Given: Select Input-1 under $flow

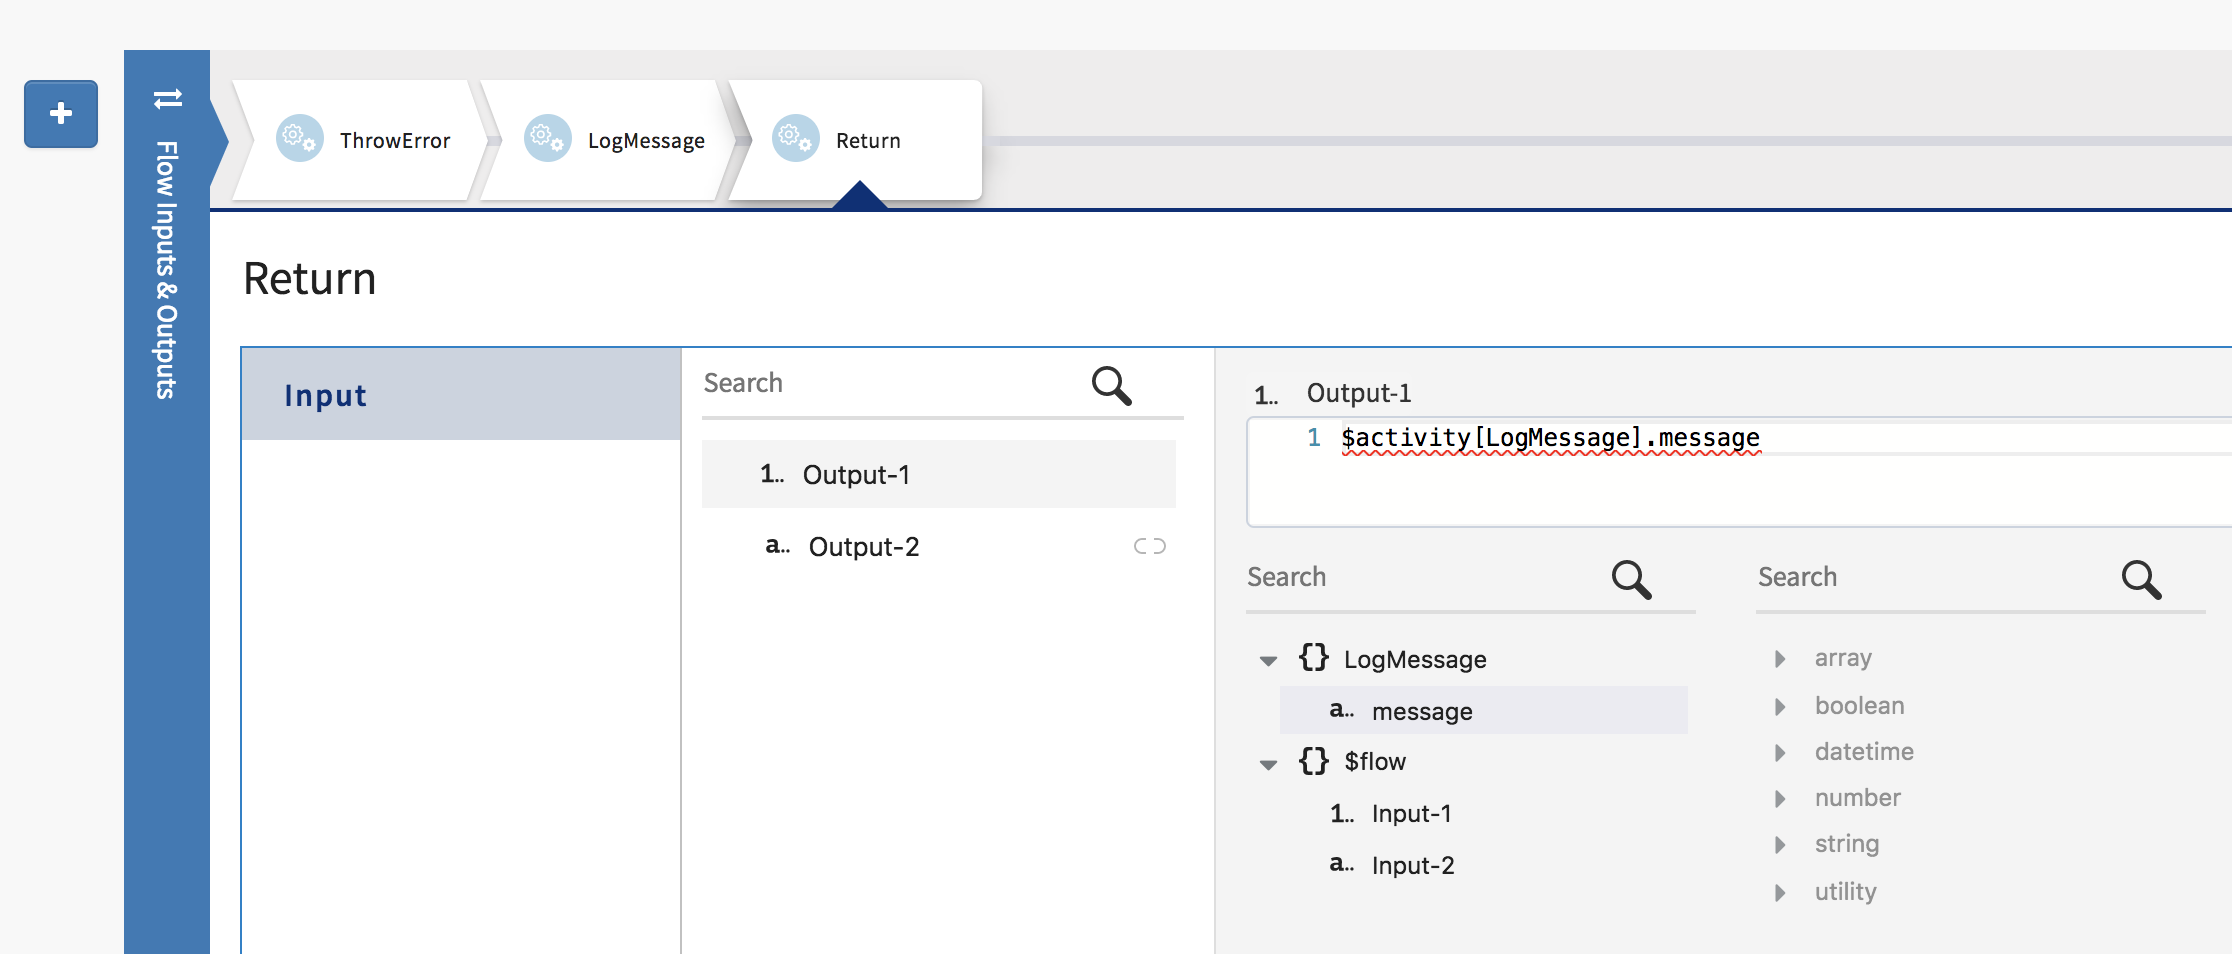Looking at the screenshot, I should coord(1411,814).
